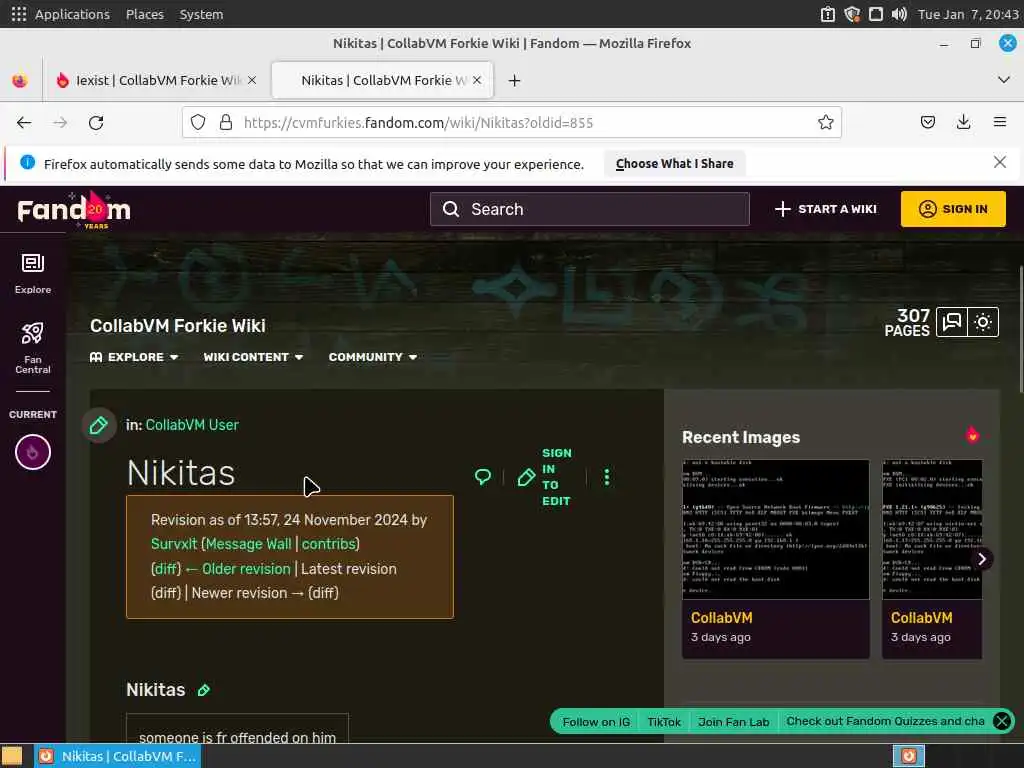1024x768 pixels.
Task: Open Fan Central in sidebar
Action: 33,348
